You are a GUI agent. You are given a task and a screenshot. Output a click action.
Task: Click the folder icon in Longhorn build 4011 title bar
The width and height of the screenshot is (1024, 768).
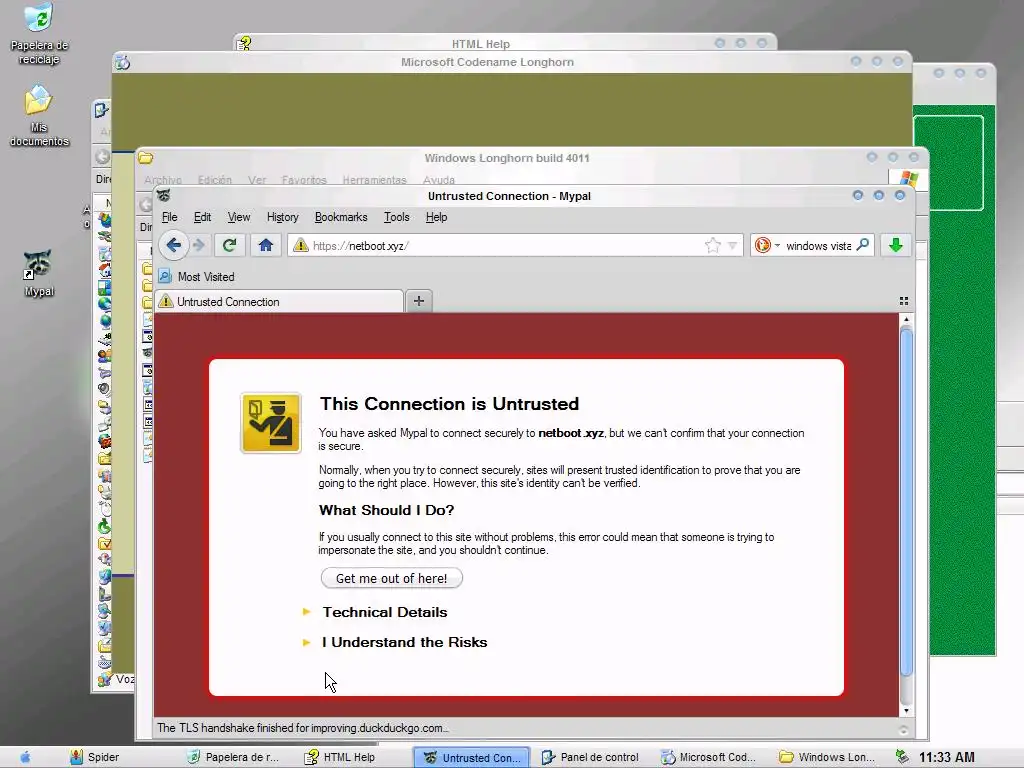[x=146, y=157]
